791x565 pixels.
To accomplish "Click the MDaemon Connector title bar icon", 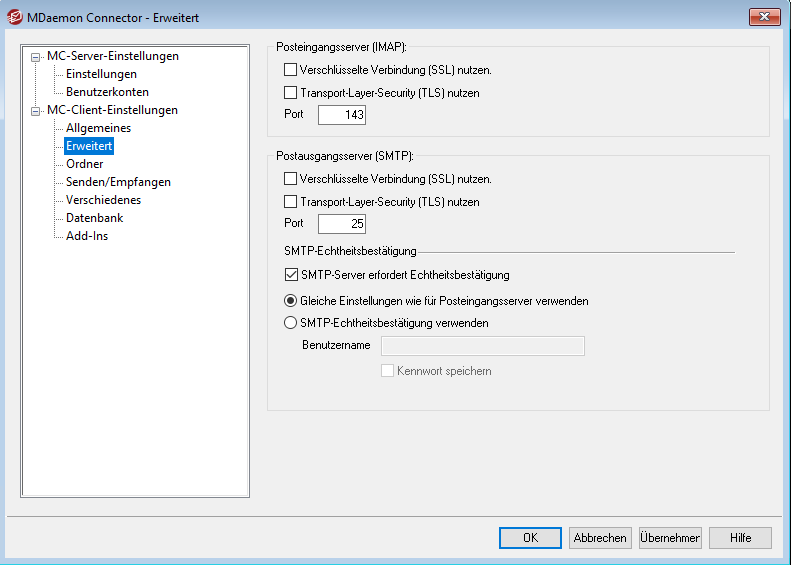I will coord(15,17).
